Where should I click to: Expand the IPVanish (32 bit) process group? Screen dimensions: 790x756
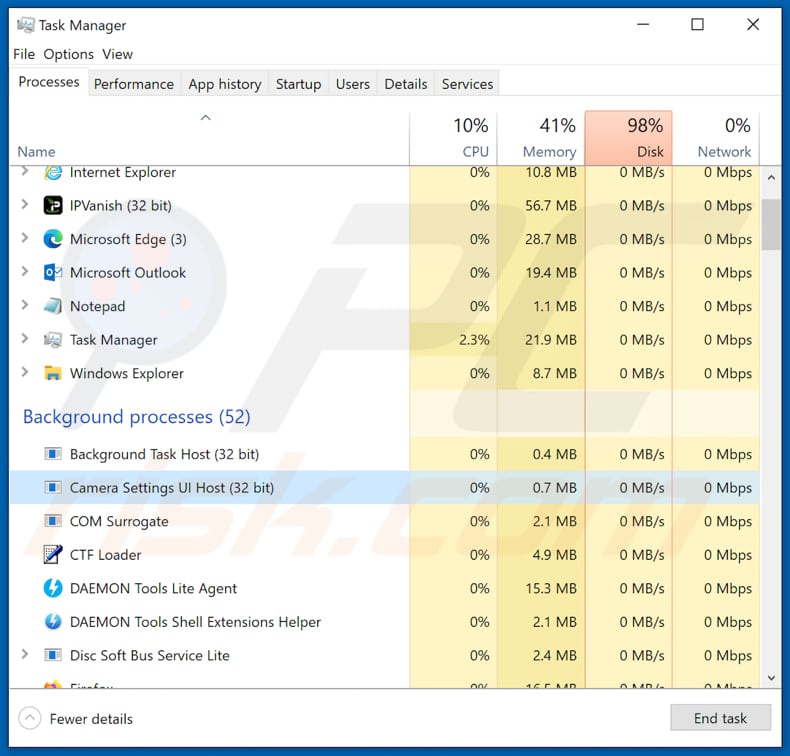[x=24, y=204]
